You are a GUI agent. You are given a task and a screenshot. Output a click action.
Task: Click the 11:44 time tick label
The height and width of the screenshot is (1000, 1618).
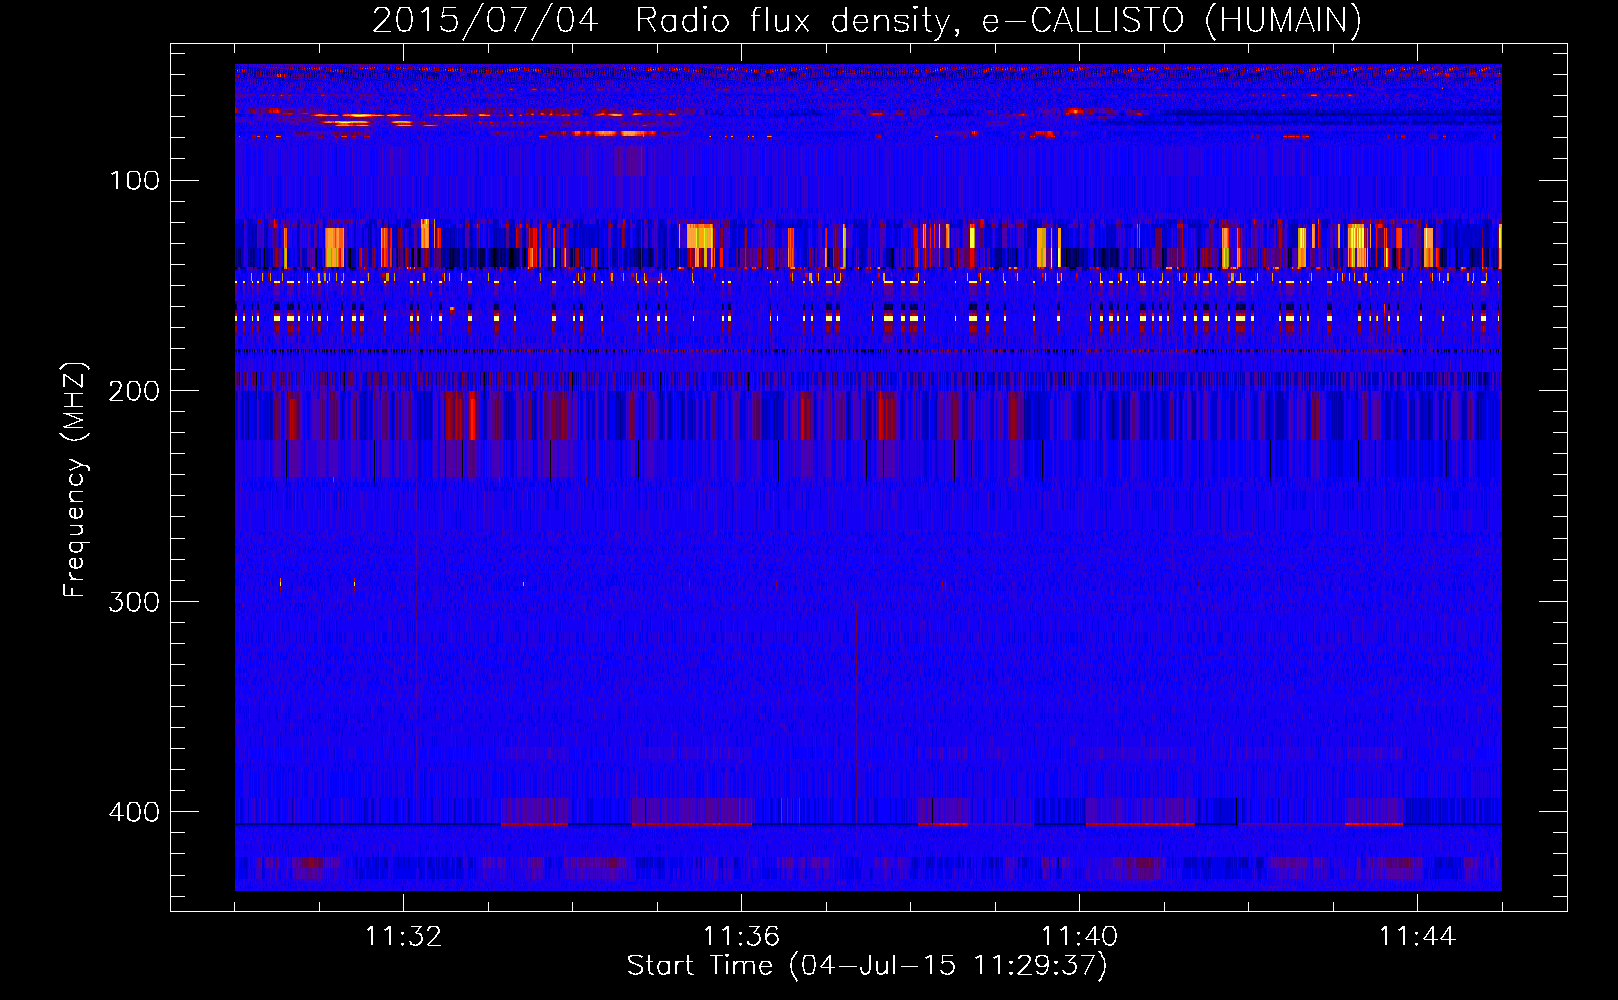1417,936
